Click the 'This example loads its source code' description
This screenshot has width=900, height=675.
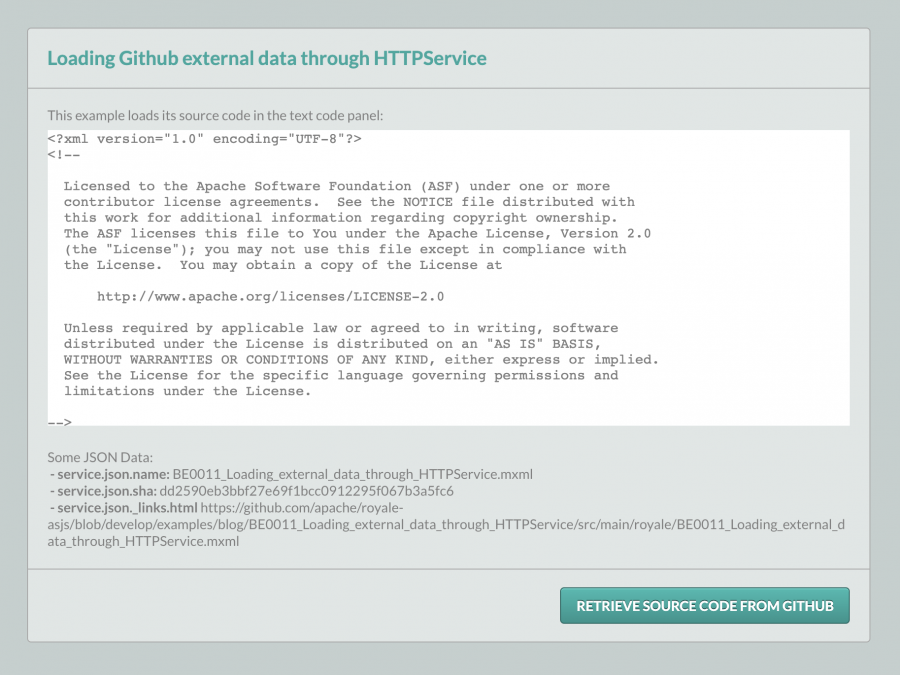[x=215, y=115]
